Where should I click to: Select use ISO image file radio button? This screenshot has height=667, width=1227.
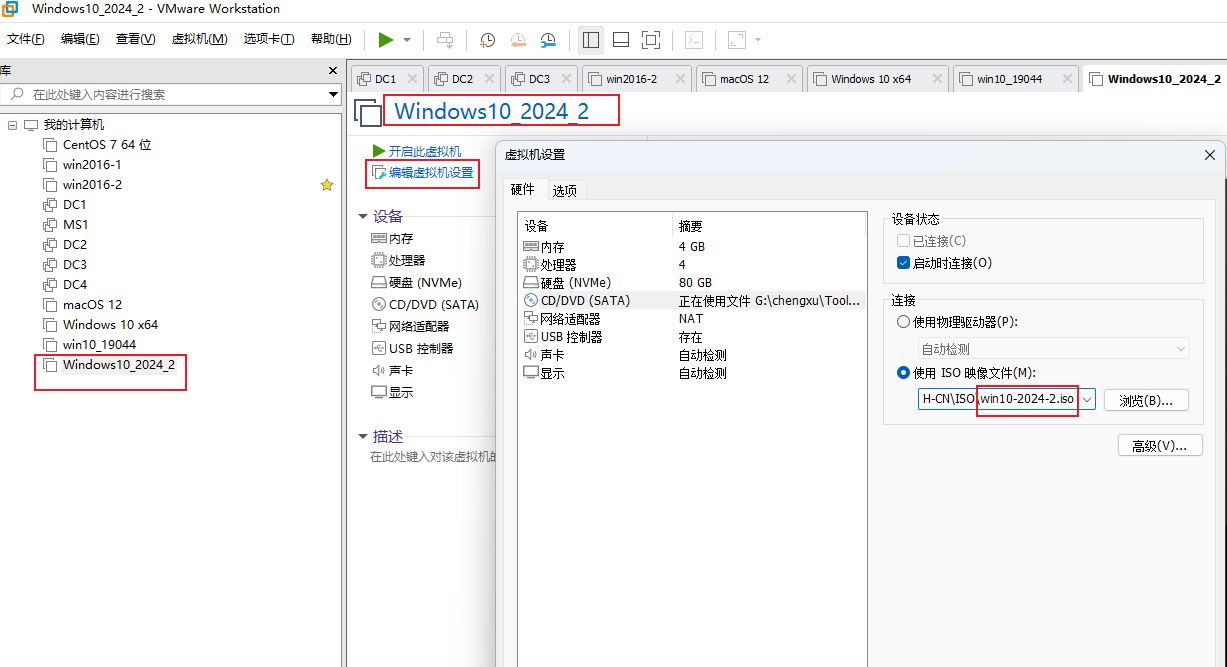coord(904,373)
